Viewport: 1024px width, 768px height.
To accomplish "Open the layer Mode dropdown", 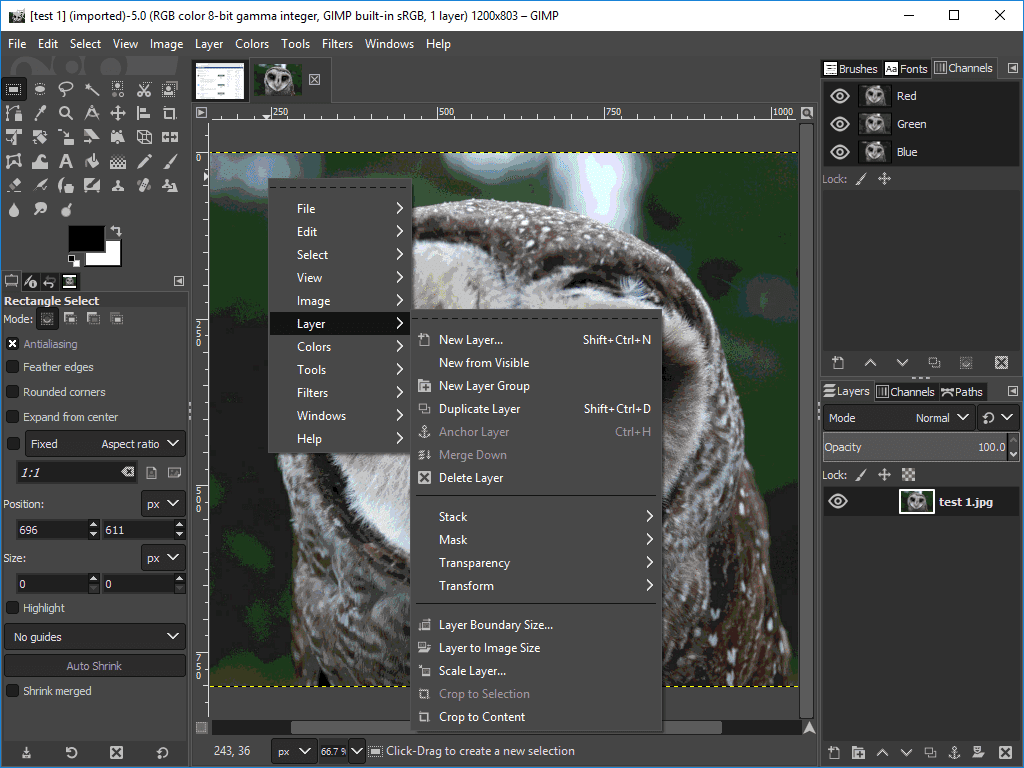I will 940,417.
